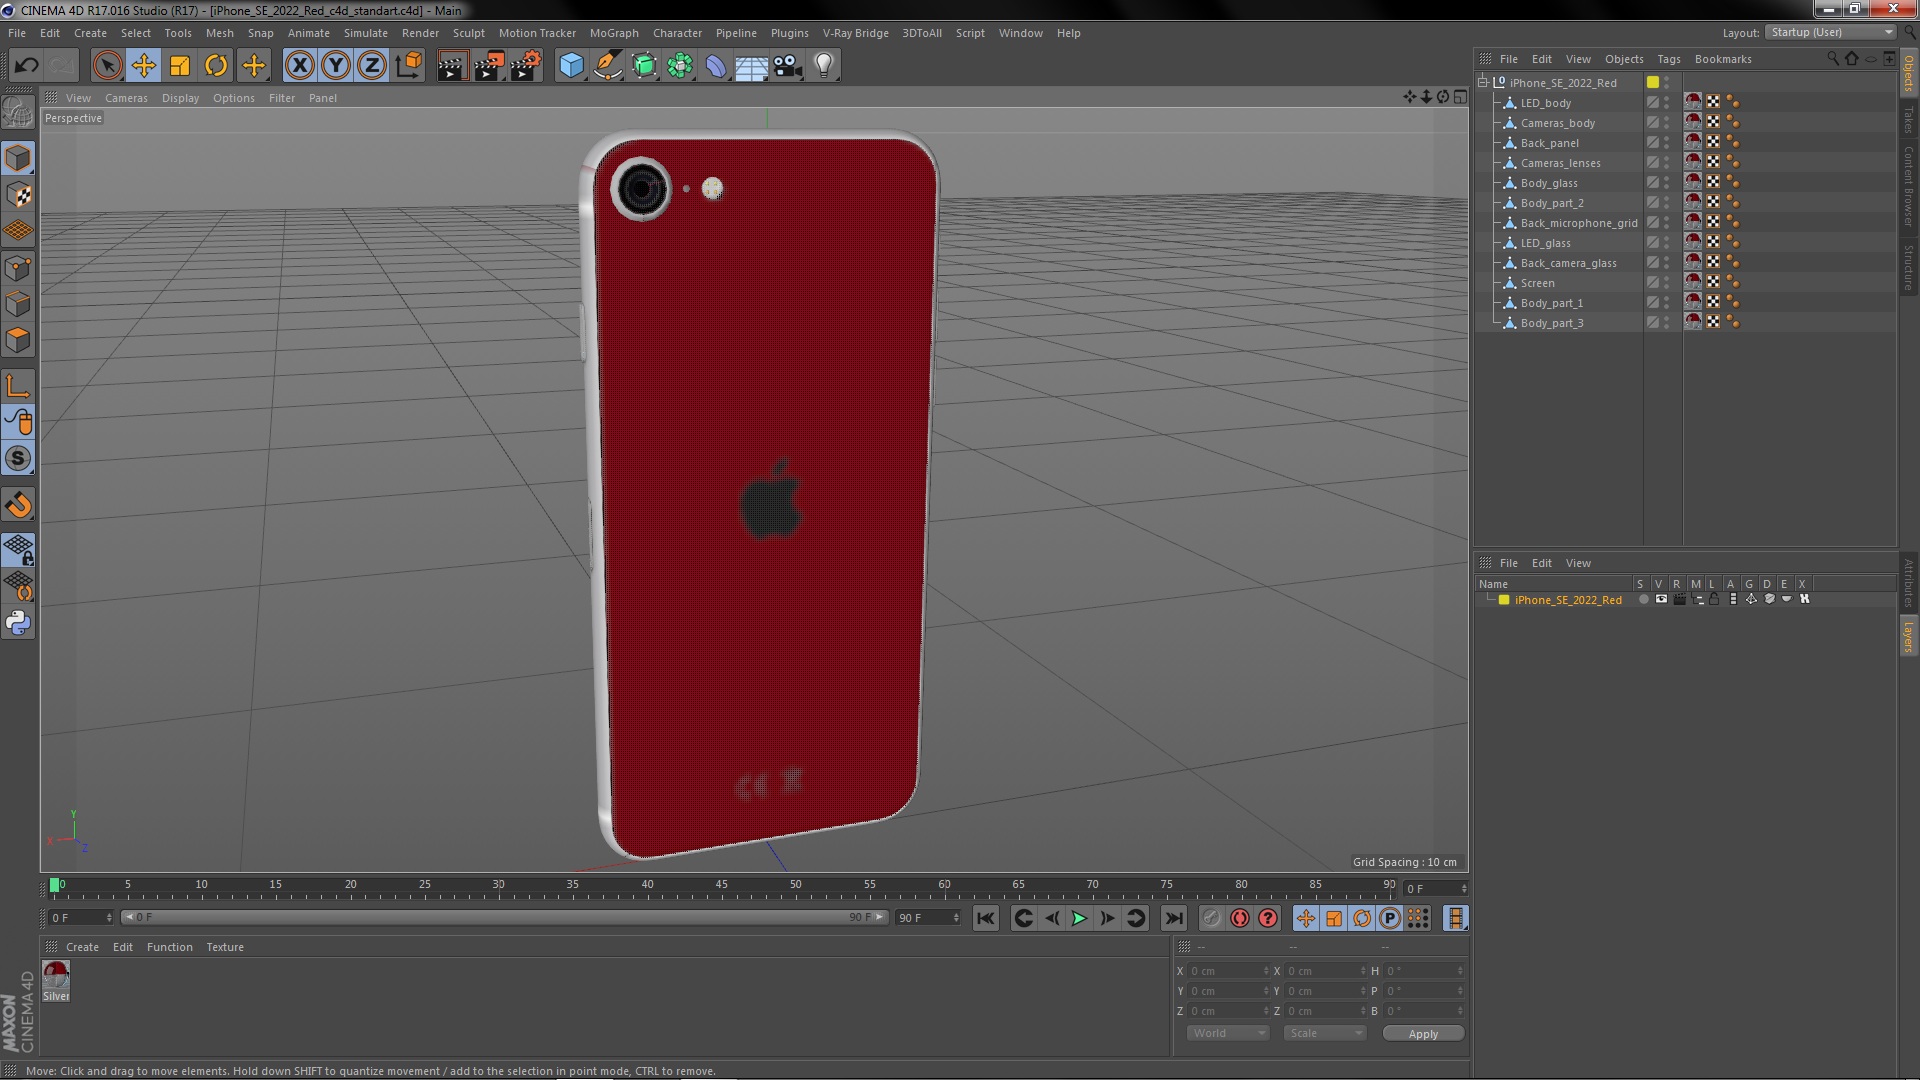Toggle Enable Snap magnet icon
Image resolution: width=1920 pixels, height=1080 pixels.
coord(18,505)
